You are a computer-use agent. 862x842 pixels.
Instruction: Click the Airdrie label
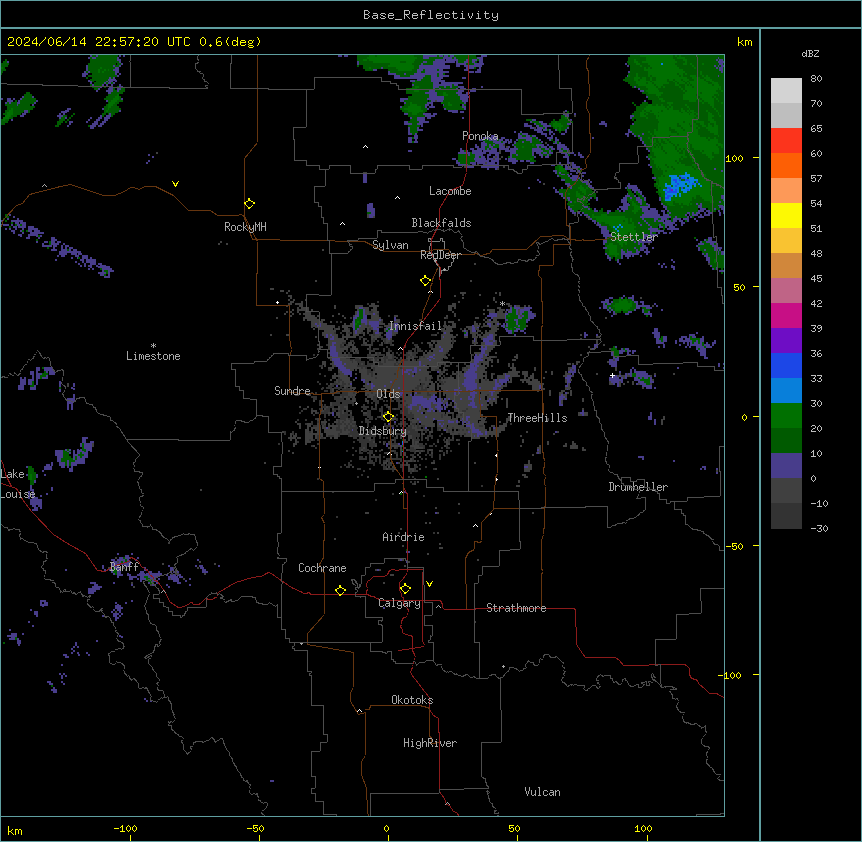pyautogui.click(x=404, y=537)
